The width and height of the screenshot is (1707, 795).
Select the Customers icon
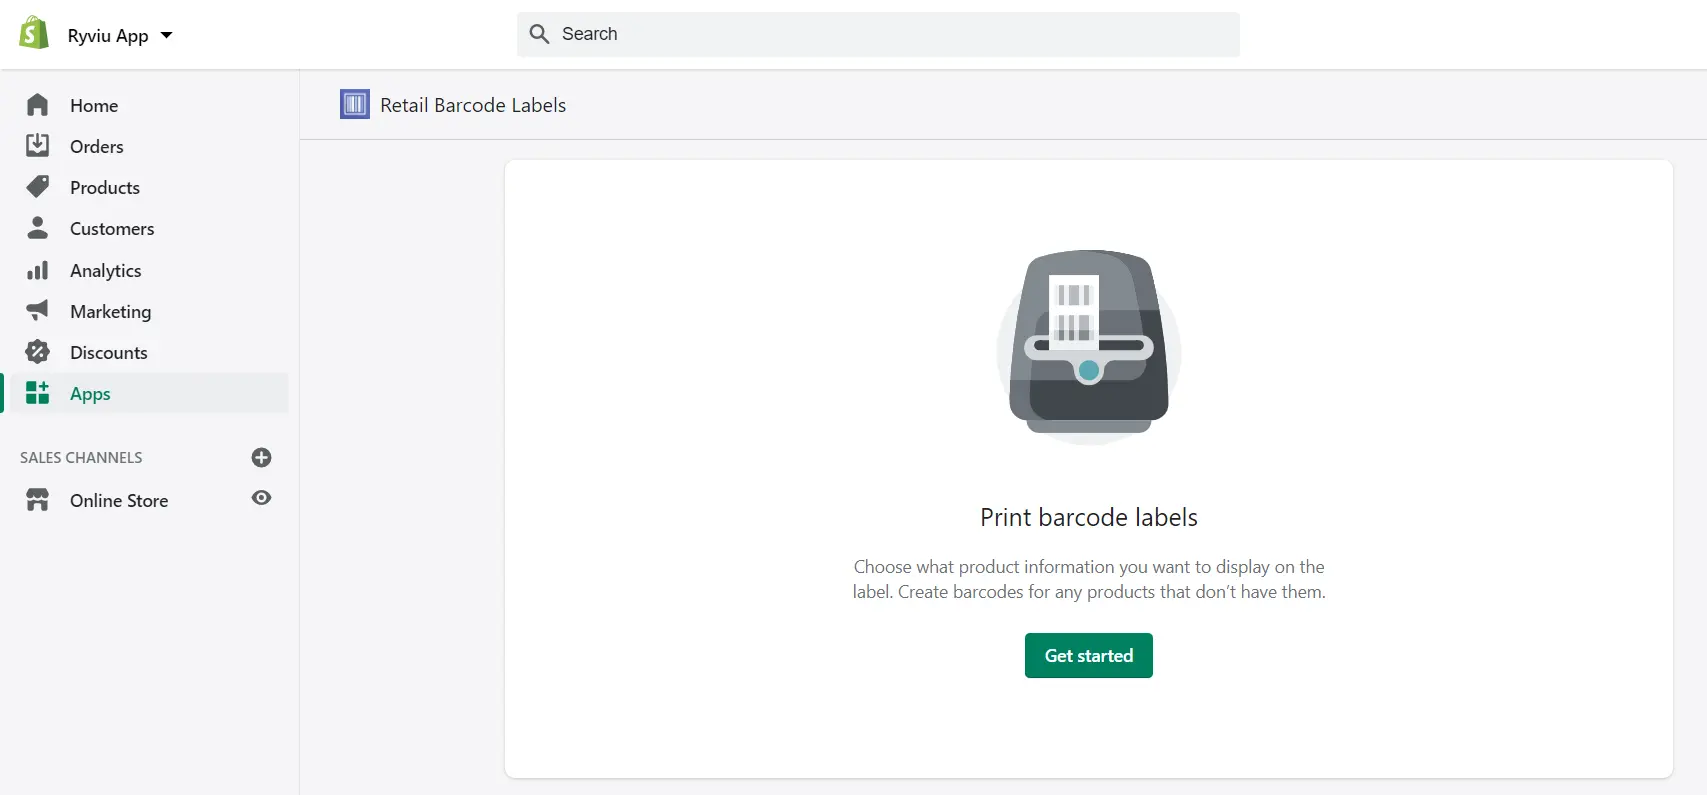pos(37,227)
